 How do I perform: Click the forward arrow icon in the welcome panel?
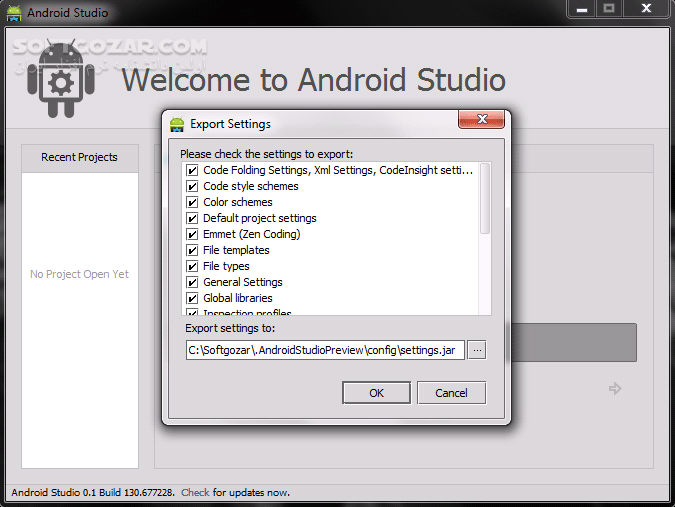(x=615, y=389)
